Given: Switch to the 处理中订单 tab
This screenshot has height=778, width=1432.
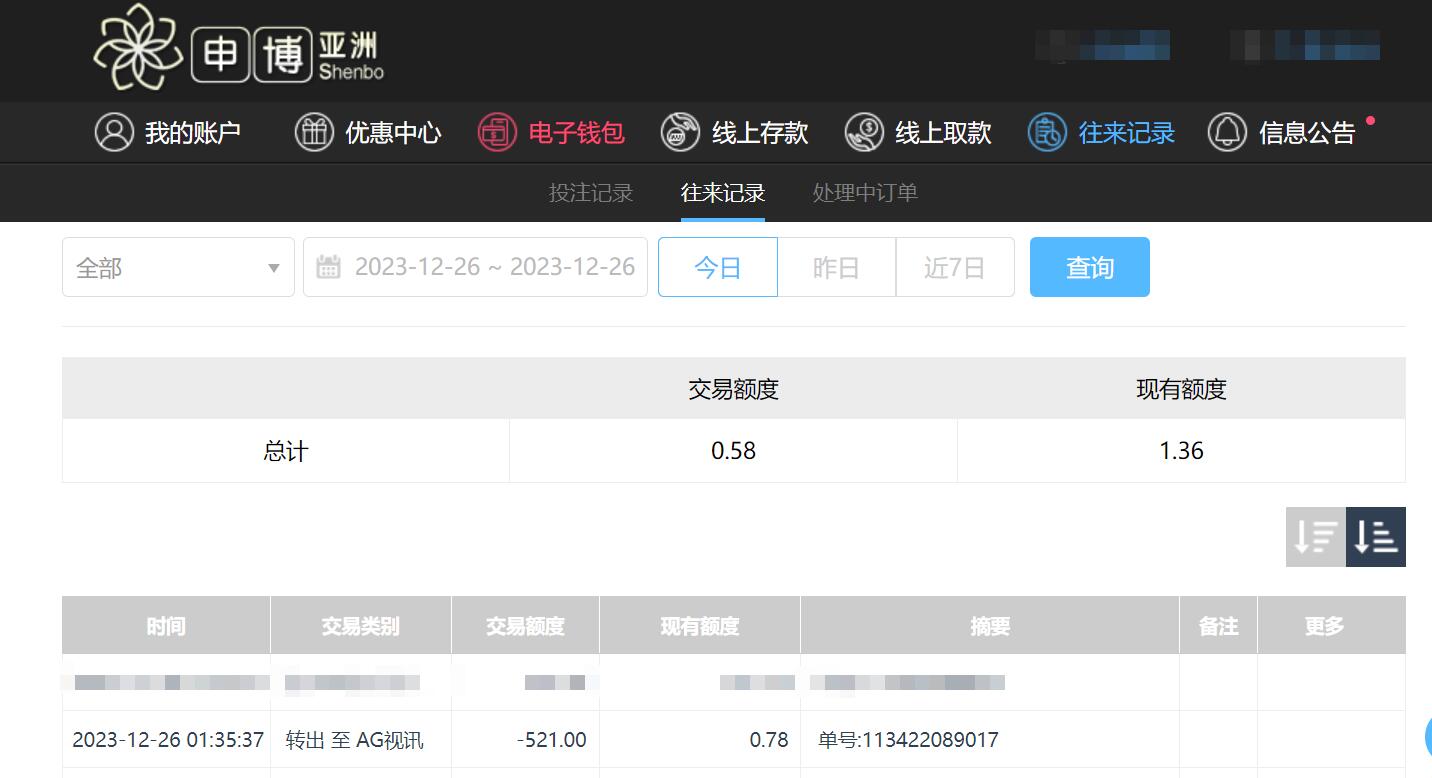Looking at the screenshot, I should coord(865,193).
